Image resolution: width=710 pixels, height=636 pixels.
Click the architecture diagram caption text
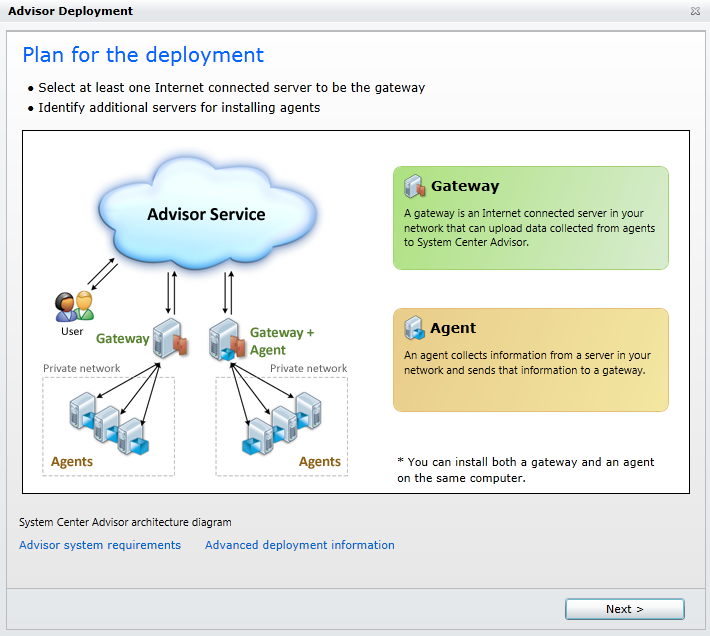point(125,522)
